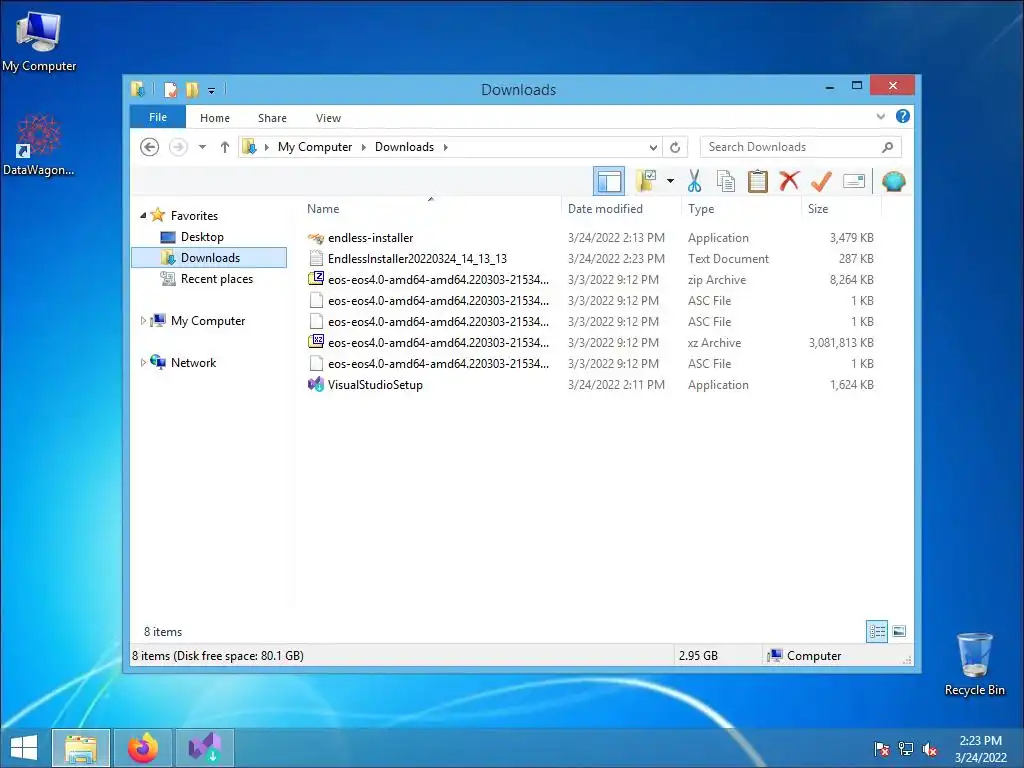Open the File menu tab
The width and height of the screenshot is (1024, 768).
point(158,117)
